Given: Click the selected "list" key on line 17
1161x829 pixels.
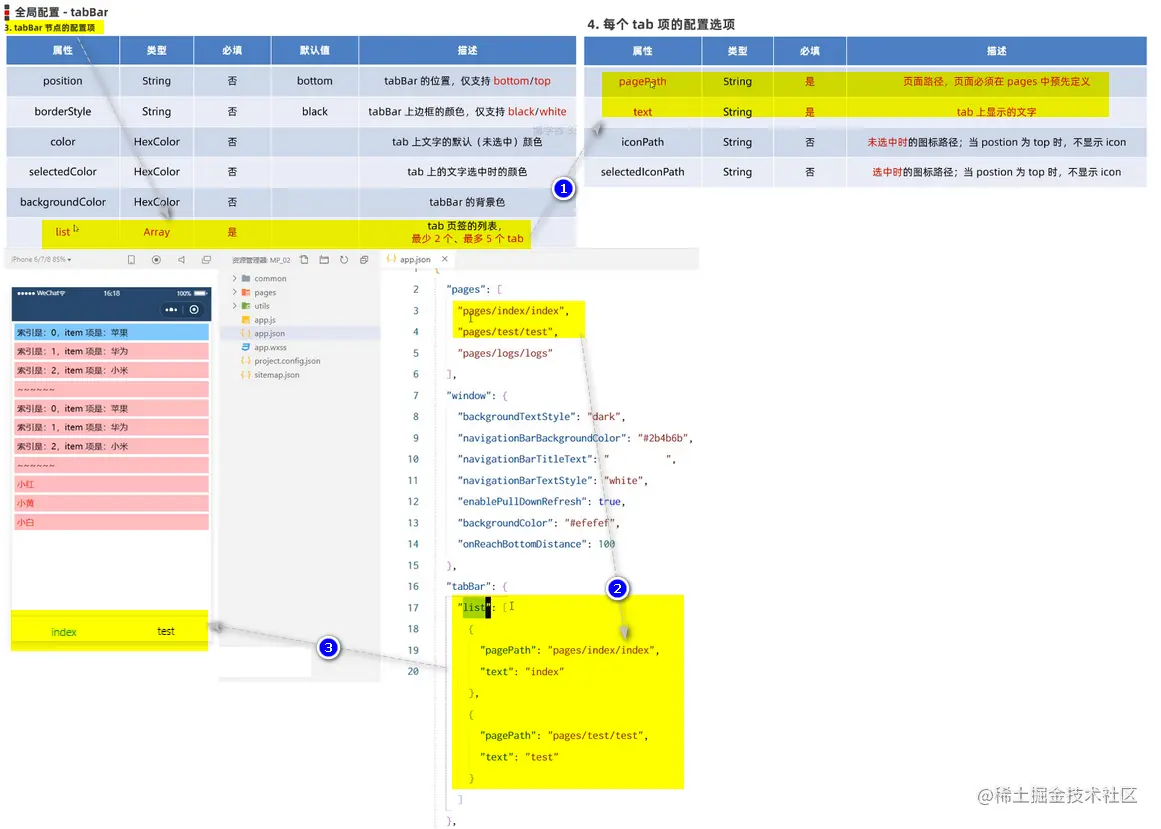Looking at the screenshot, I should 474,608.
